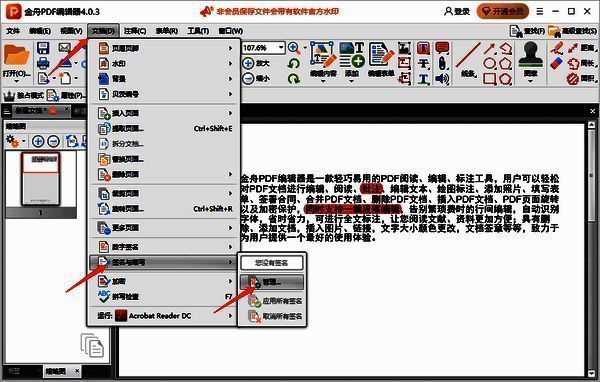The height and width of the screenshot is (382, 600).
Task: Select the red and blue eraser tool
Action: pyautogui.click(x=557, y=64)
